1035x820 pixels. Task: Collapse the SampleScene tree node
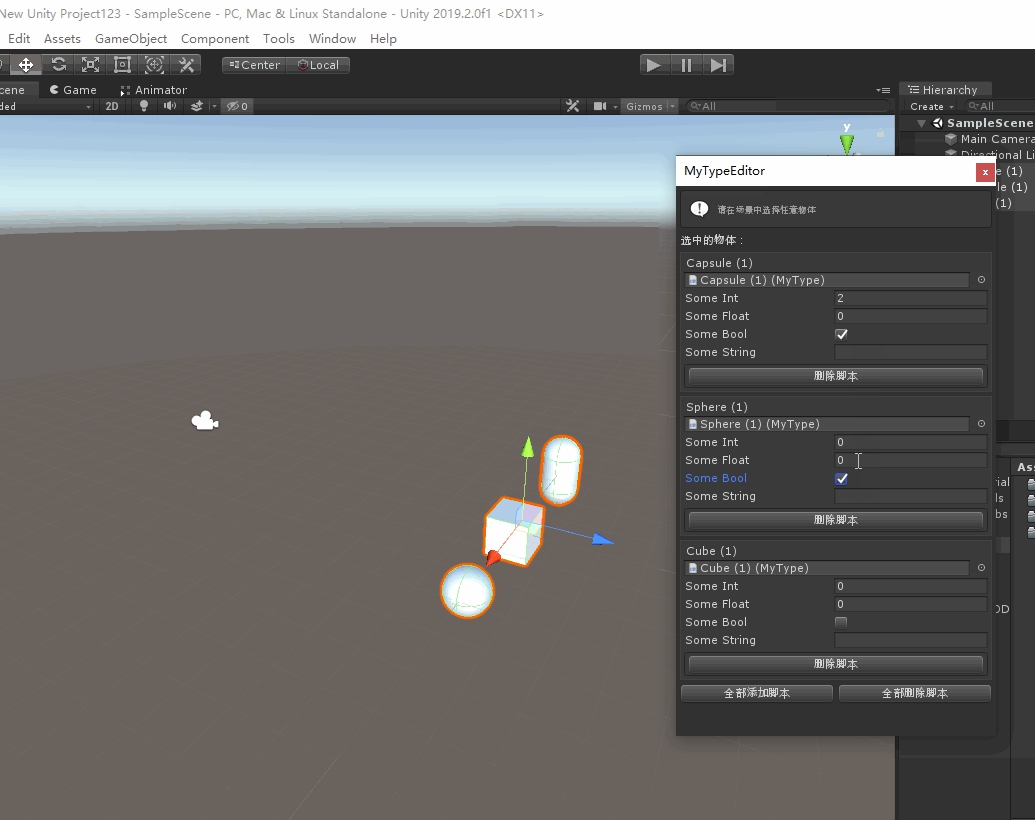pos(921,123)
